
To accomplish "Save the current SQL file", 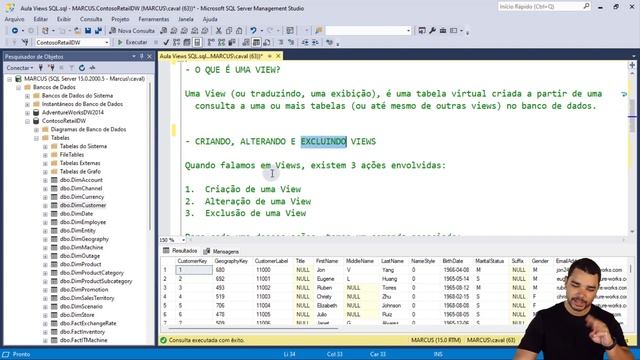I will point(88,31).
